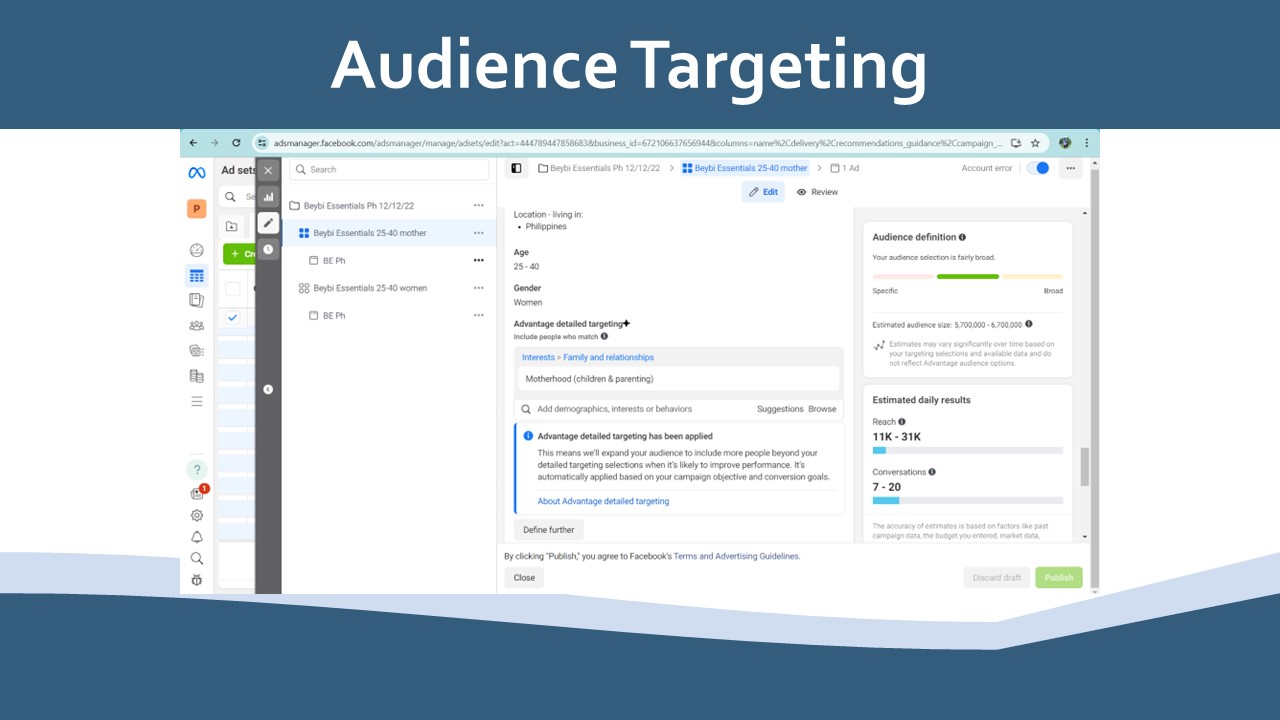The height and width of the screenshot is (720, 1280).
Task: Click the Reach estimate bar
Action: 968,450
